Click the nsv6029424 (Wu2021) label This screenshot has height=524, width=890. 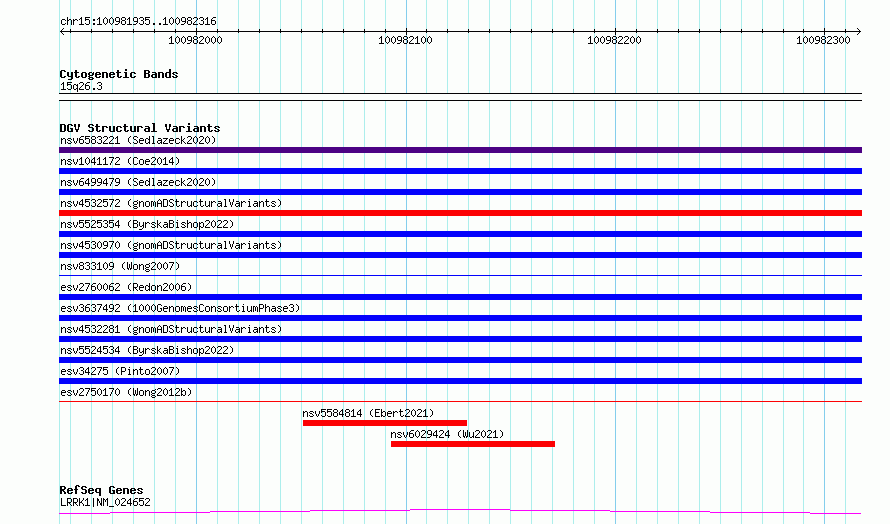point(447,434)
